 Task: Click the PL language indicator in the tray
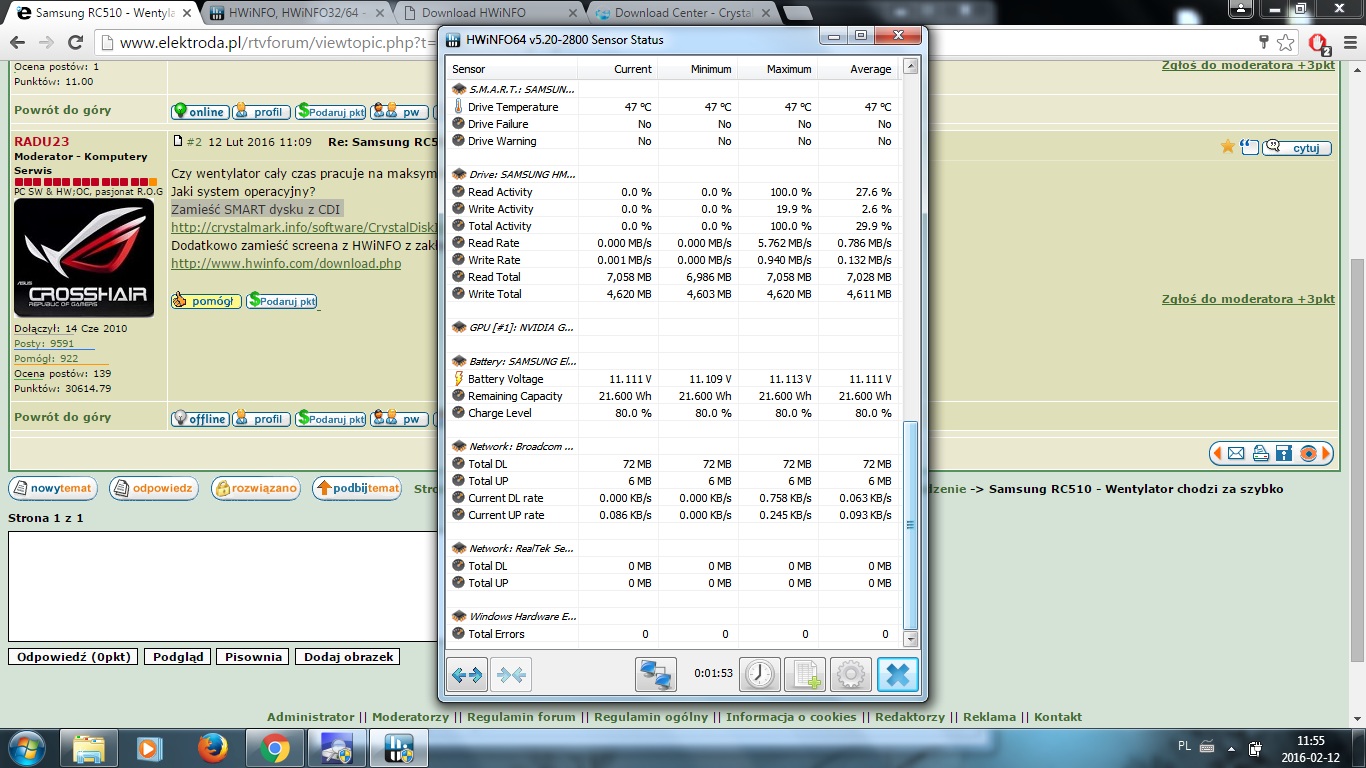(1184, 746)
